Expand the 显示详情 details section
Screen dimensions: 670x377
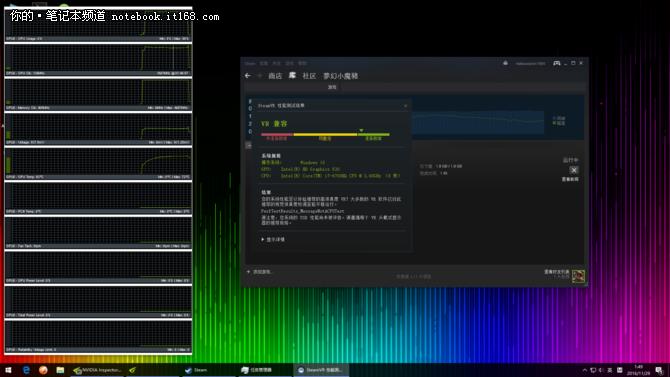click(x=273, y=239)
